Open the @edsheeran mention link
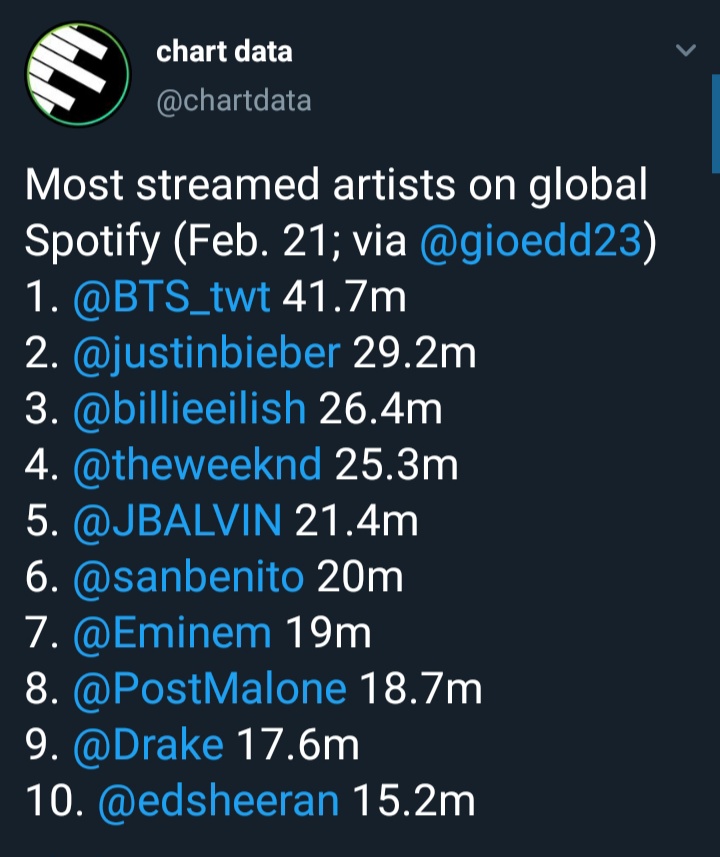Viewport: 720px width, 857px height. pyautogui.click(x=219, y=801)
